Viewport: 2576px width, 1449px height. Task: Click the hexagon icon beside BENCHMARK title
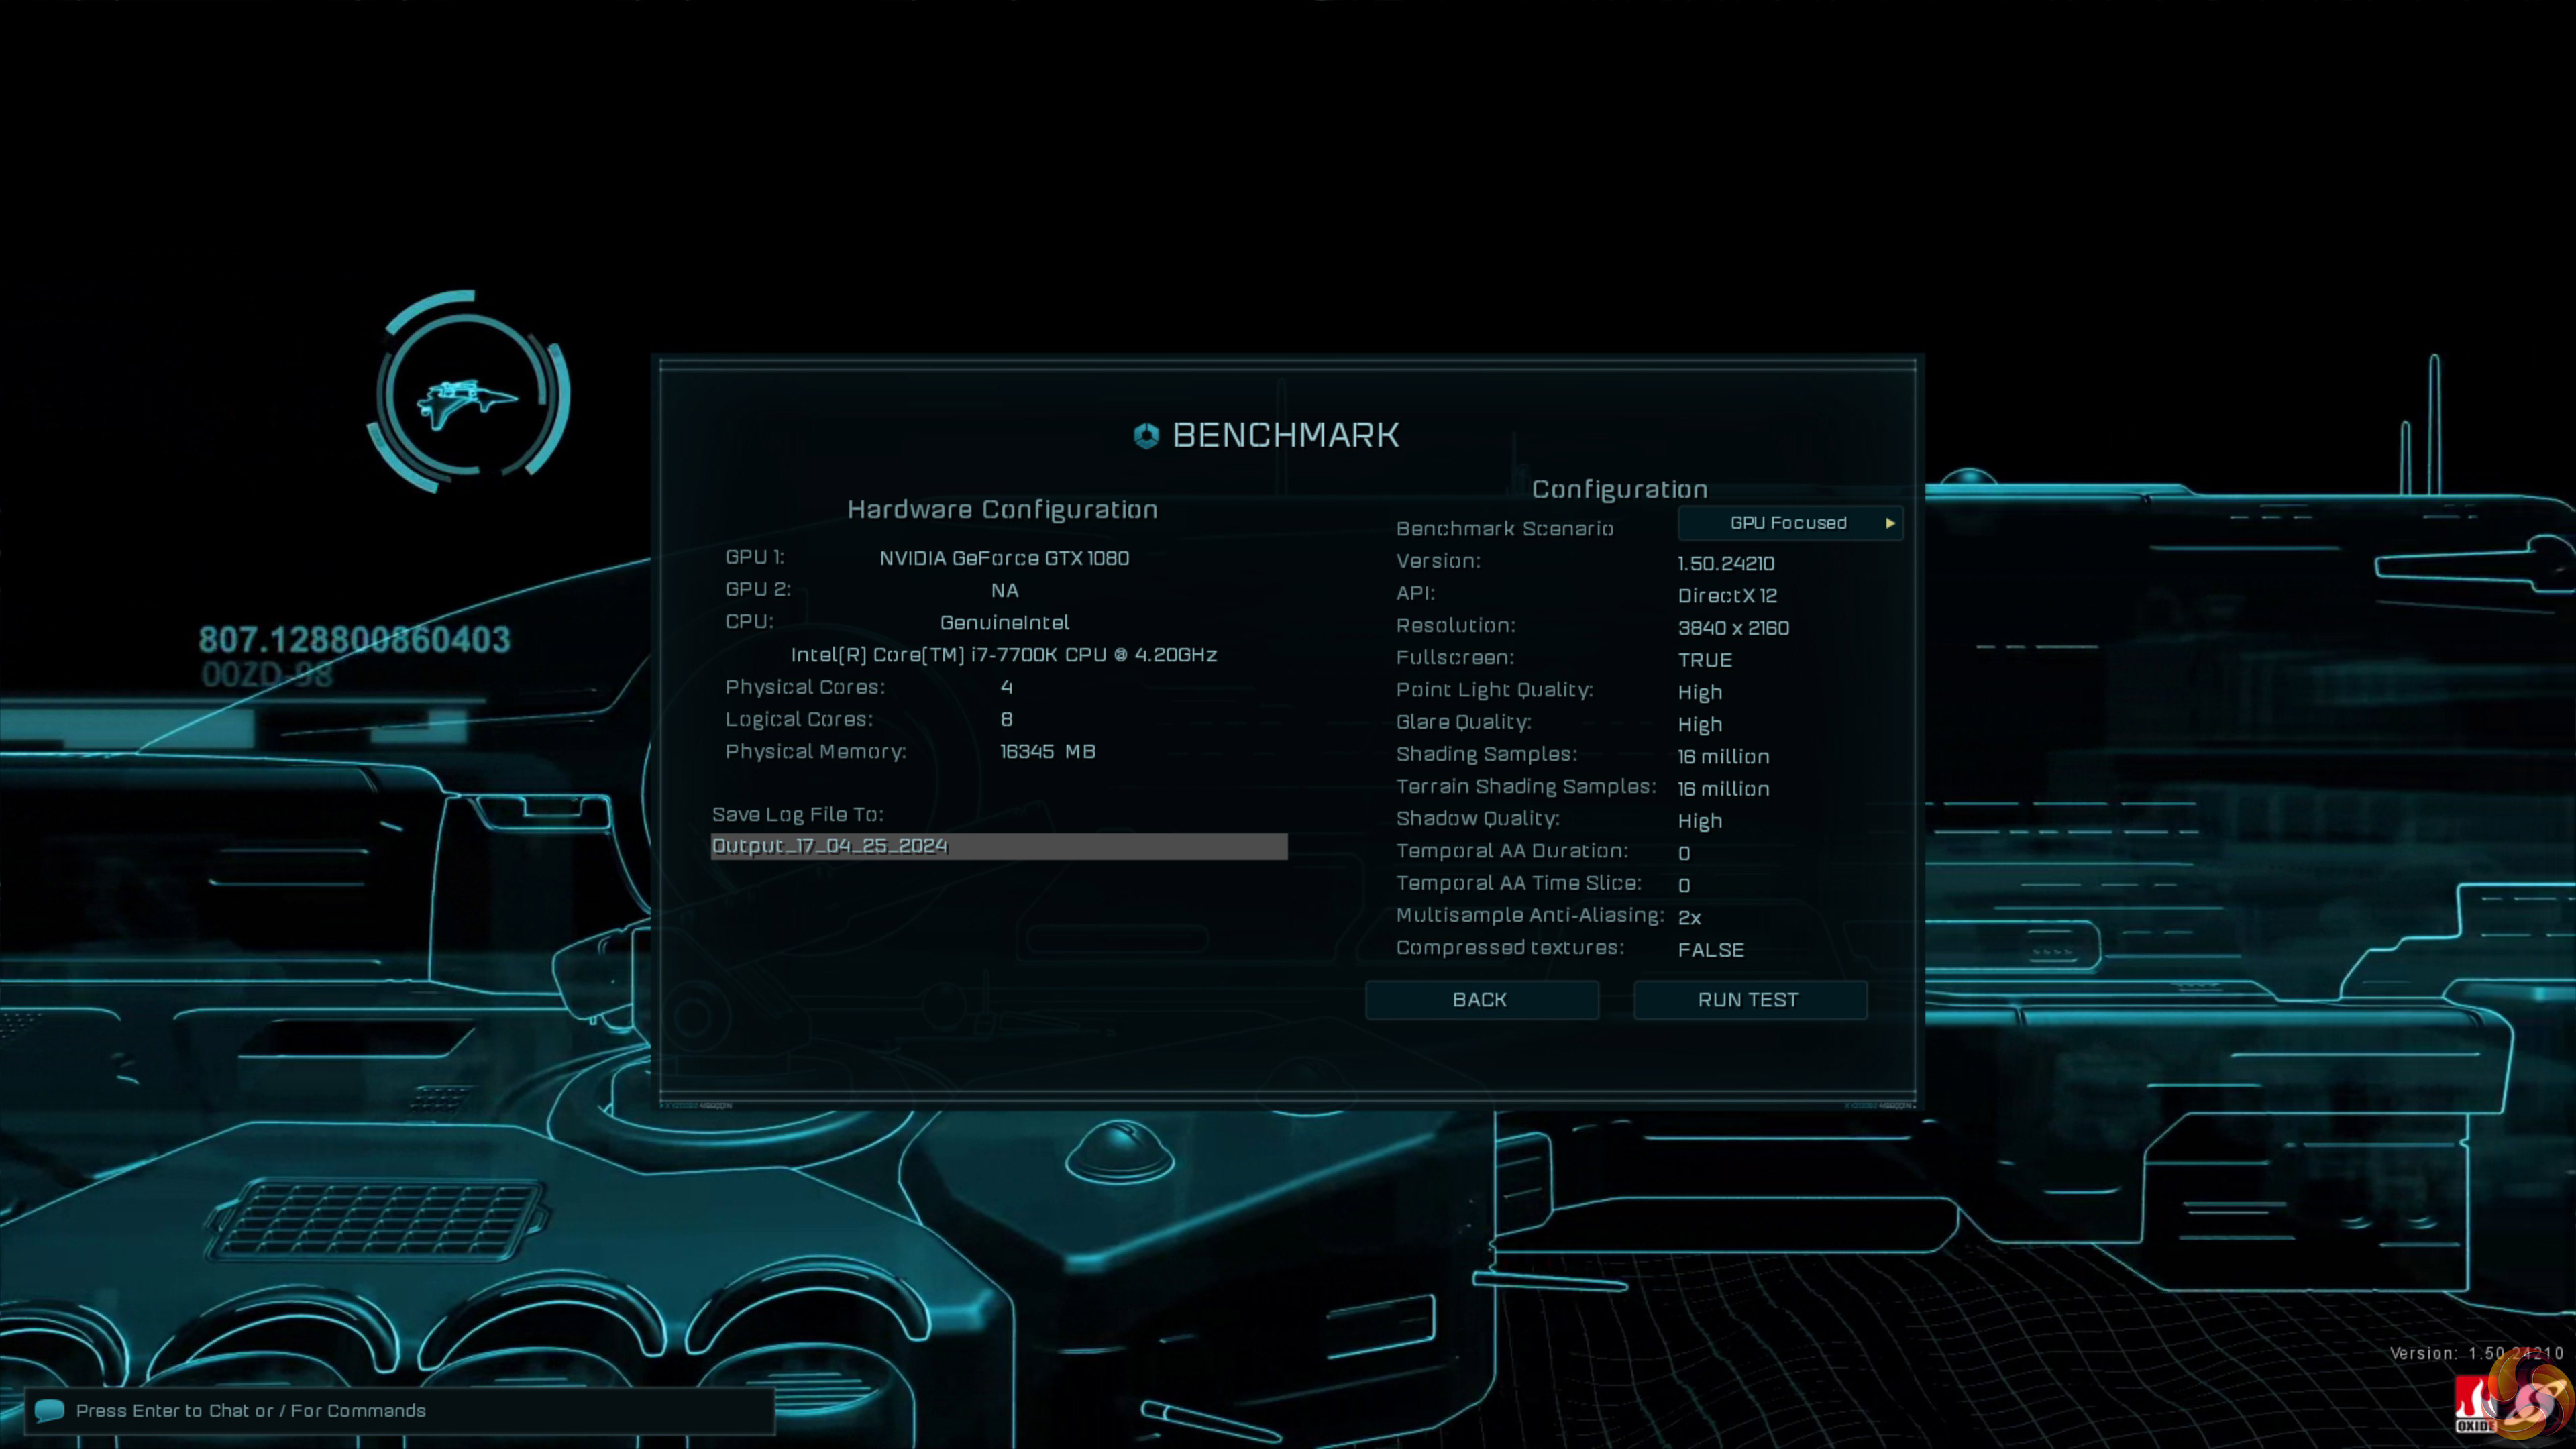click(x=1146, y=436)
